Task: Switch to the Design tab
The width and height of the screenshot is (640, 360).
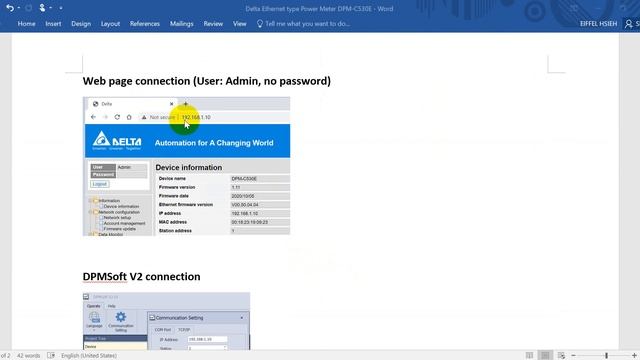Action: 81,24
